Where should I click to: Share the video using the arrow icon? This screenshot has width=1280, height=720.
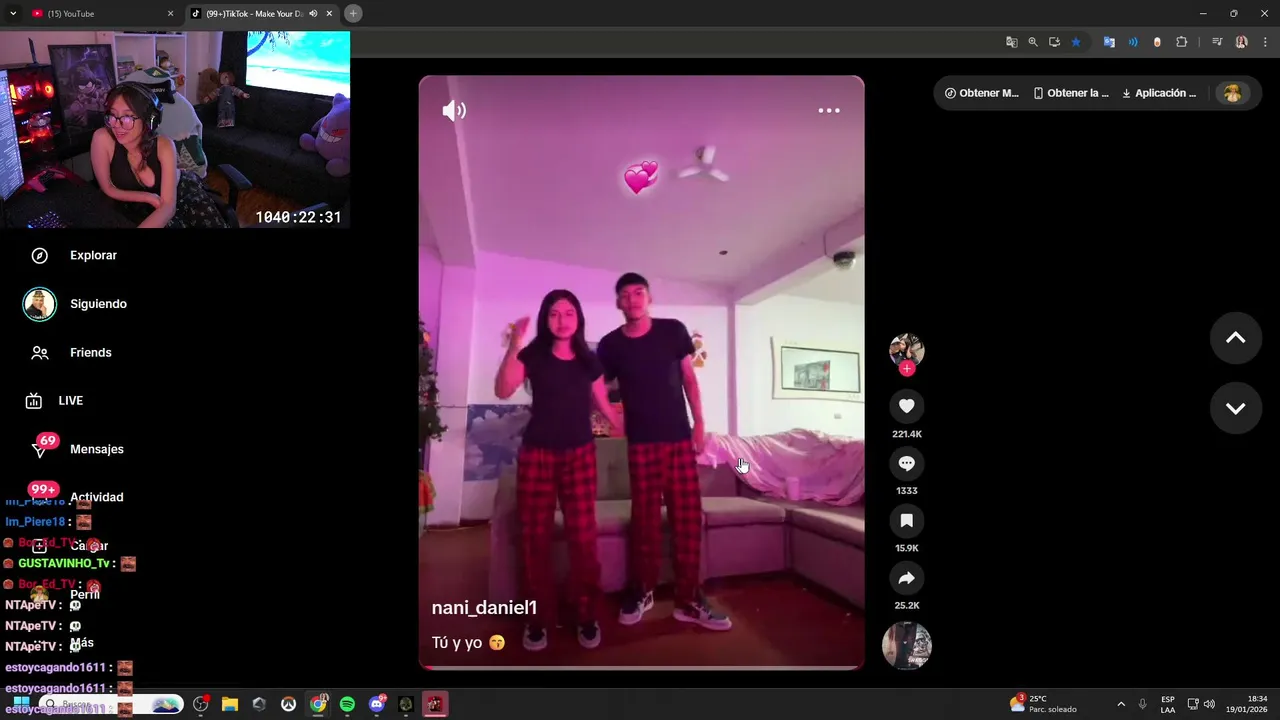point(907,578)
